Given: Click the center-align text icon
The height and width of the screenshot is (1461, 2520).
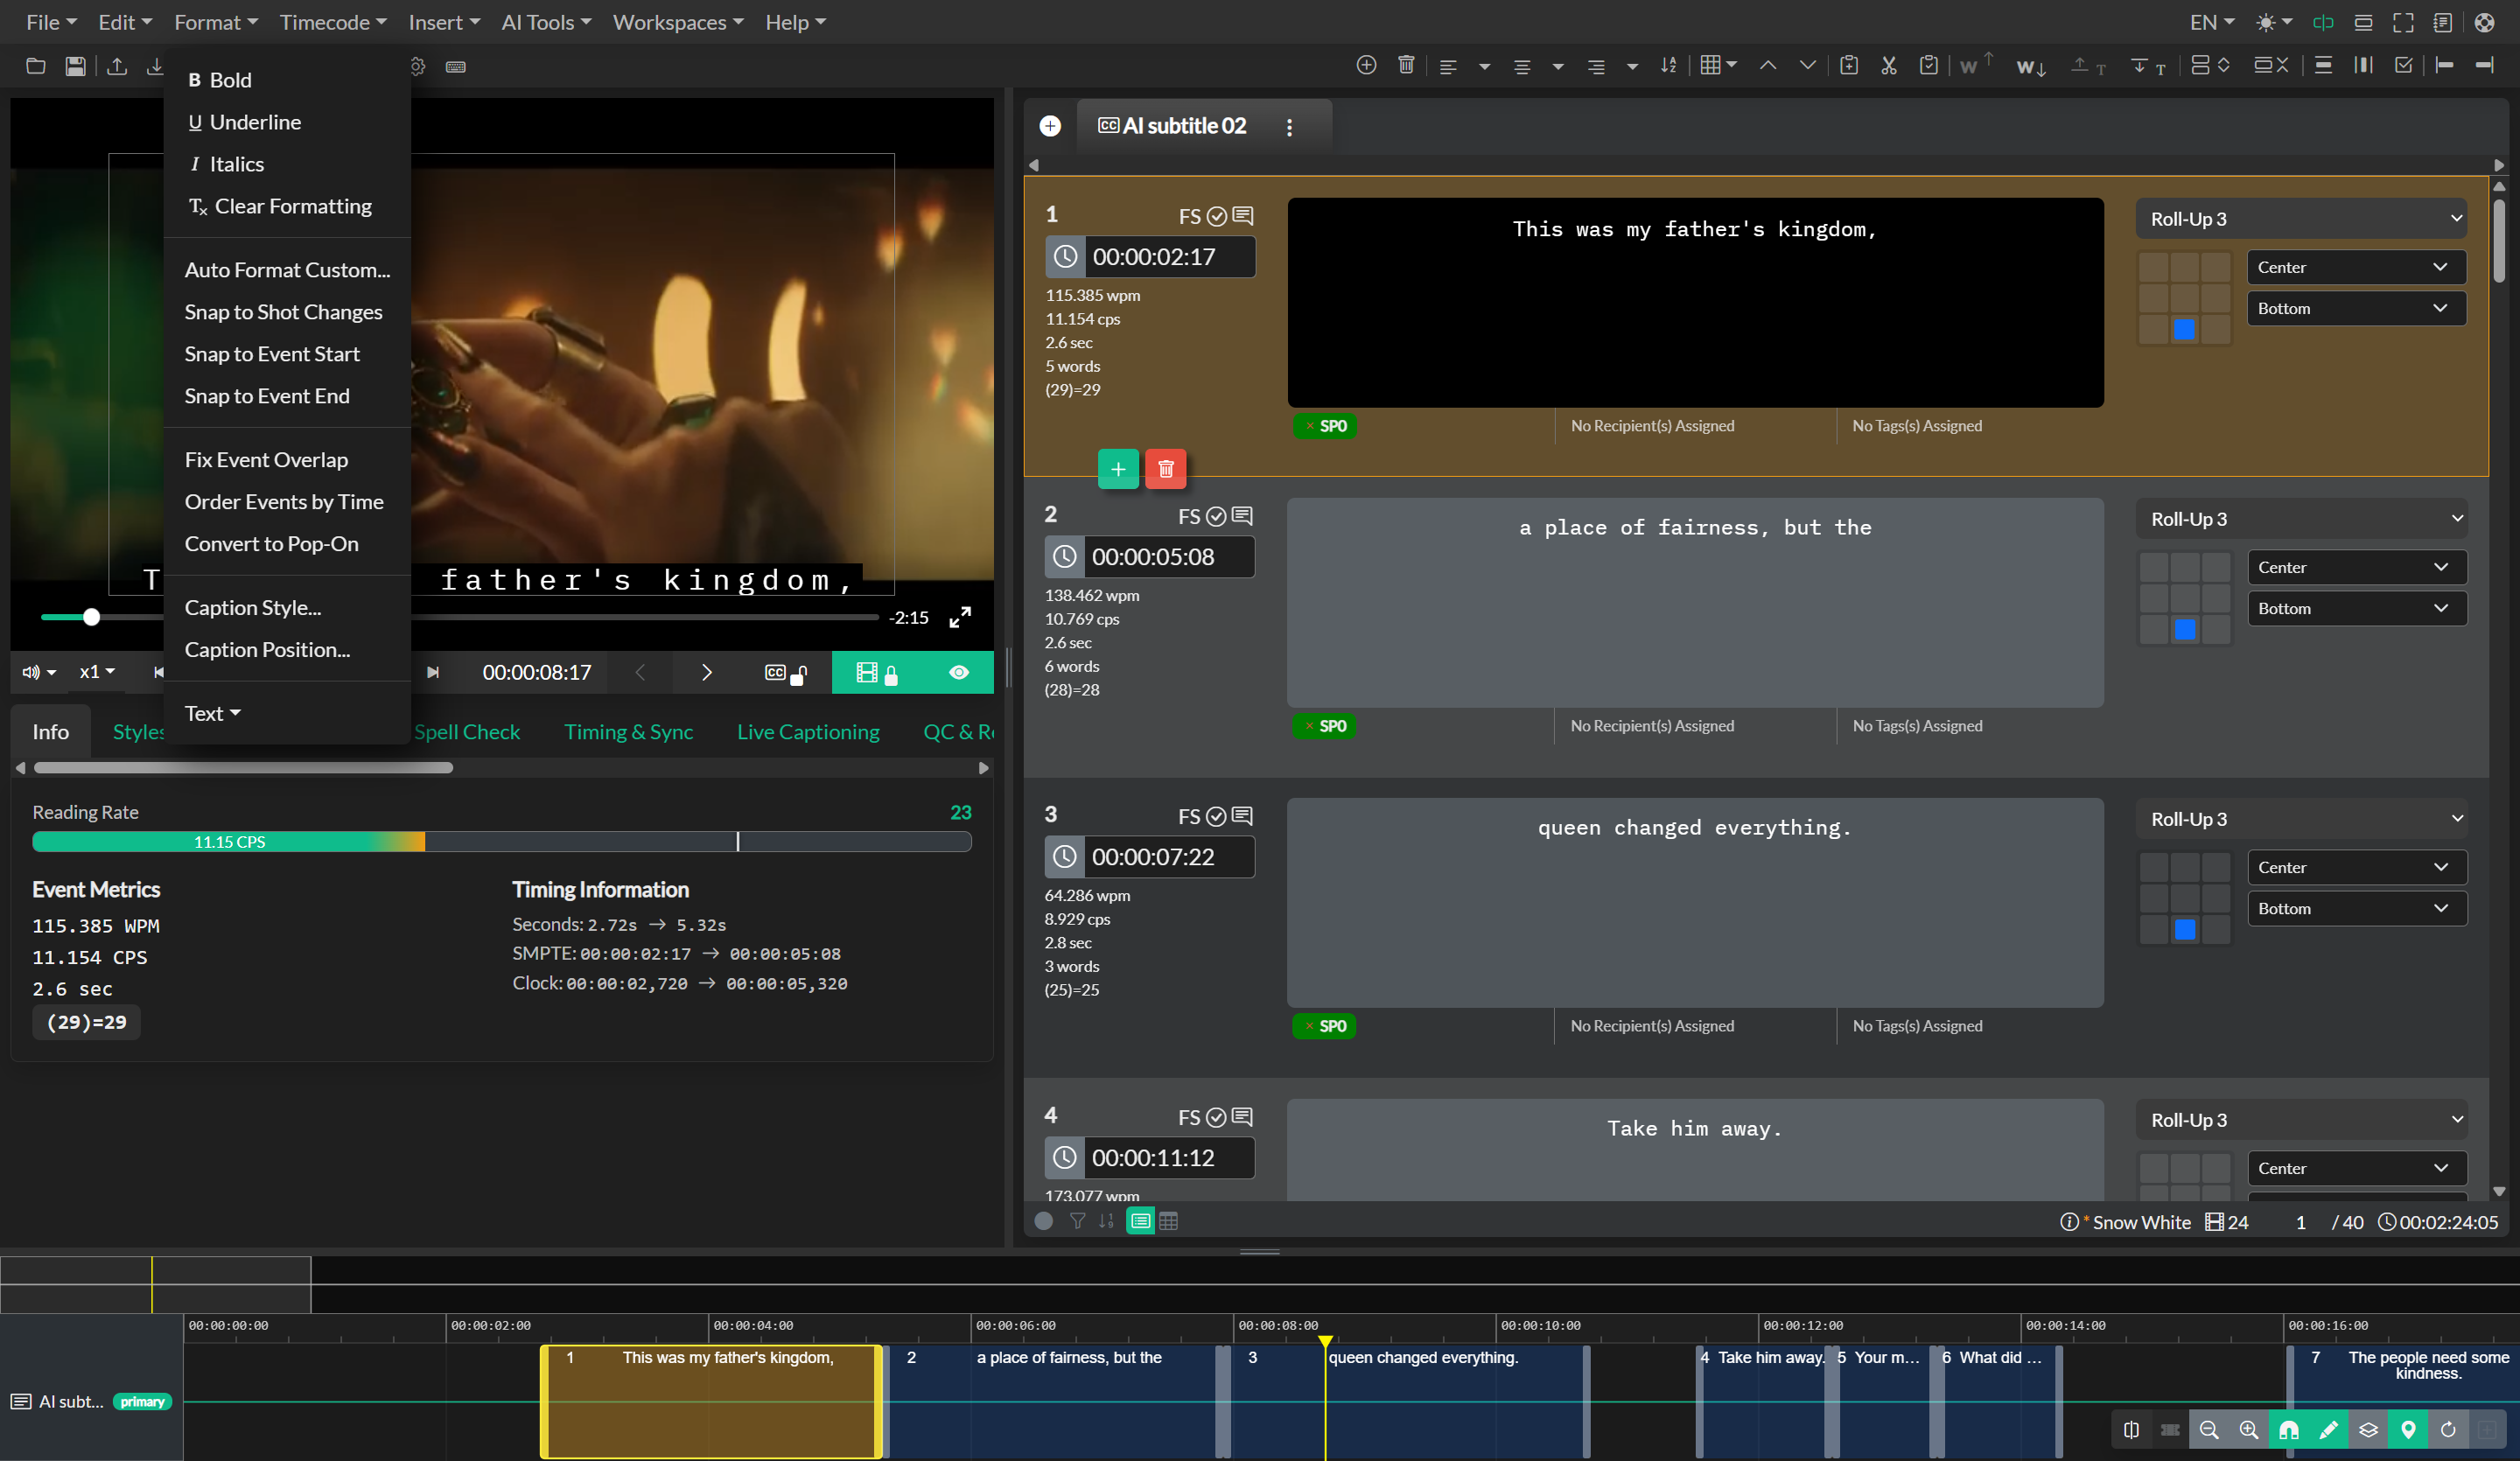Looking at the screenshot, I should tap(1522, 66).
